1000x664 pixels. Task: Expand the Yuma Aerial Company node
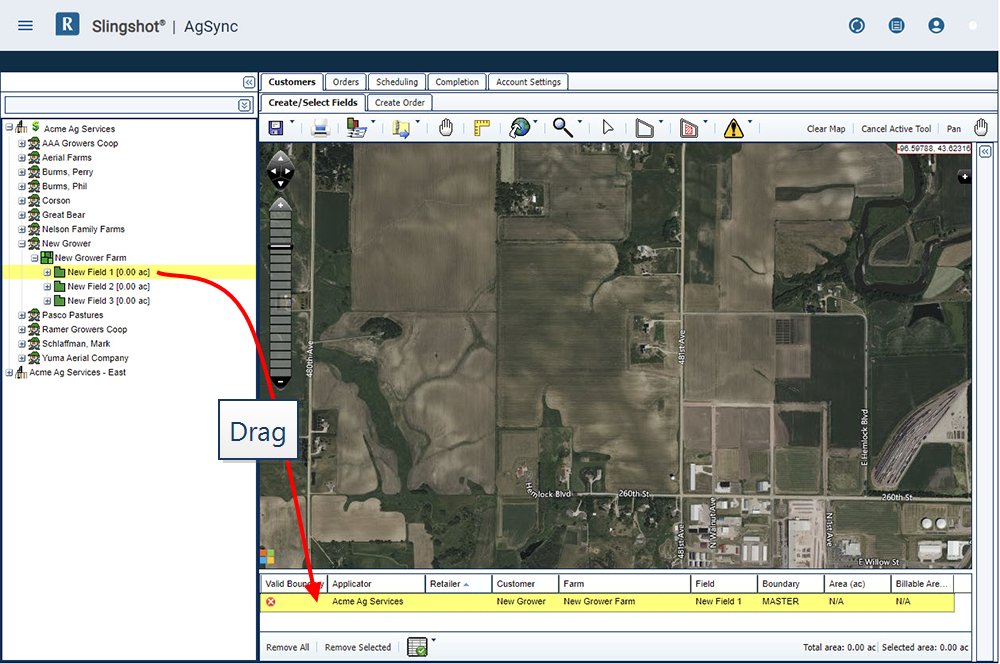(22, 358)
